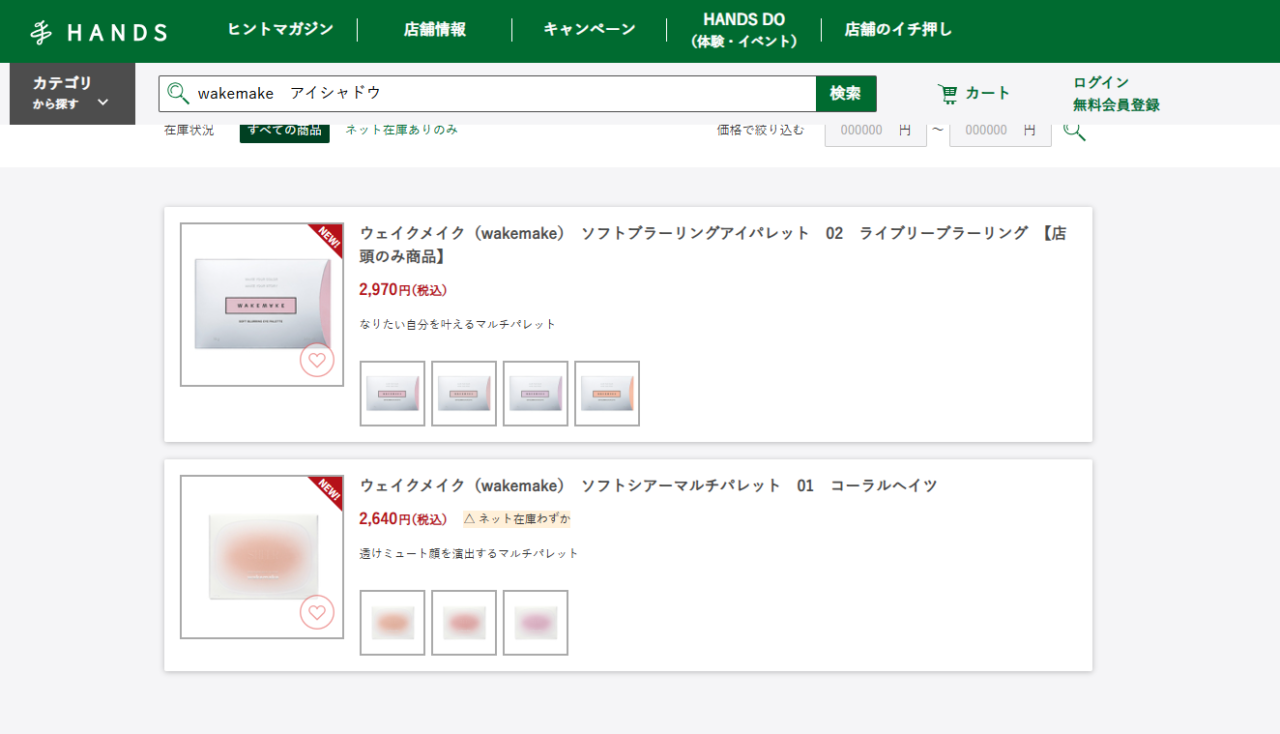This screenshot has width=1280, height=734.
Task: Select third color variant of ソフトブラーリングアイパレット
Action: click(x=536, y=394)
